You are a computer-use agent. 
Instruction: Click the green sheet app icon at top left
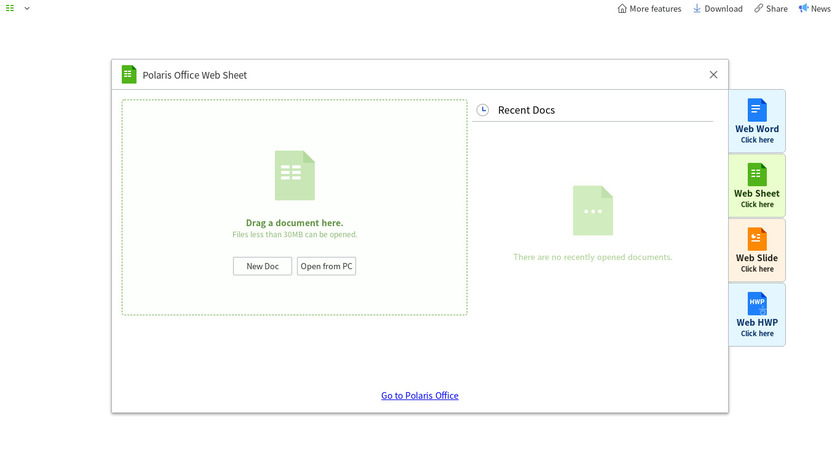coord(10,8)
